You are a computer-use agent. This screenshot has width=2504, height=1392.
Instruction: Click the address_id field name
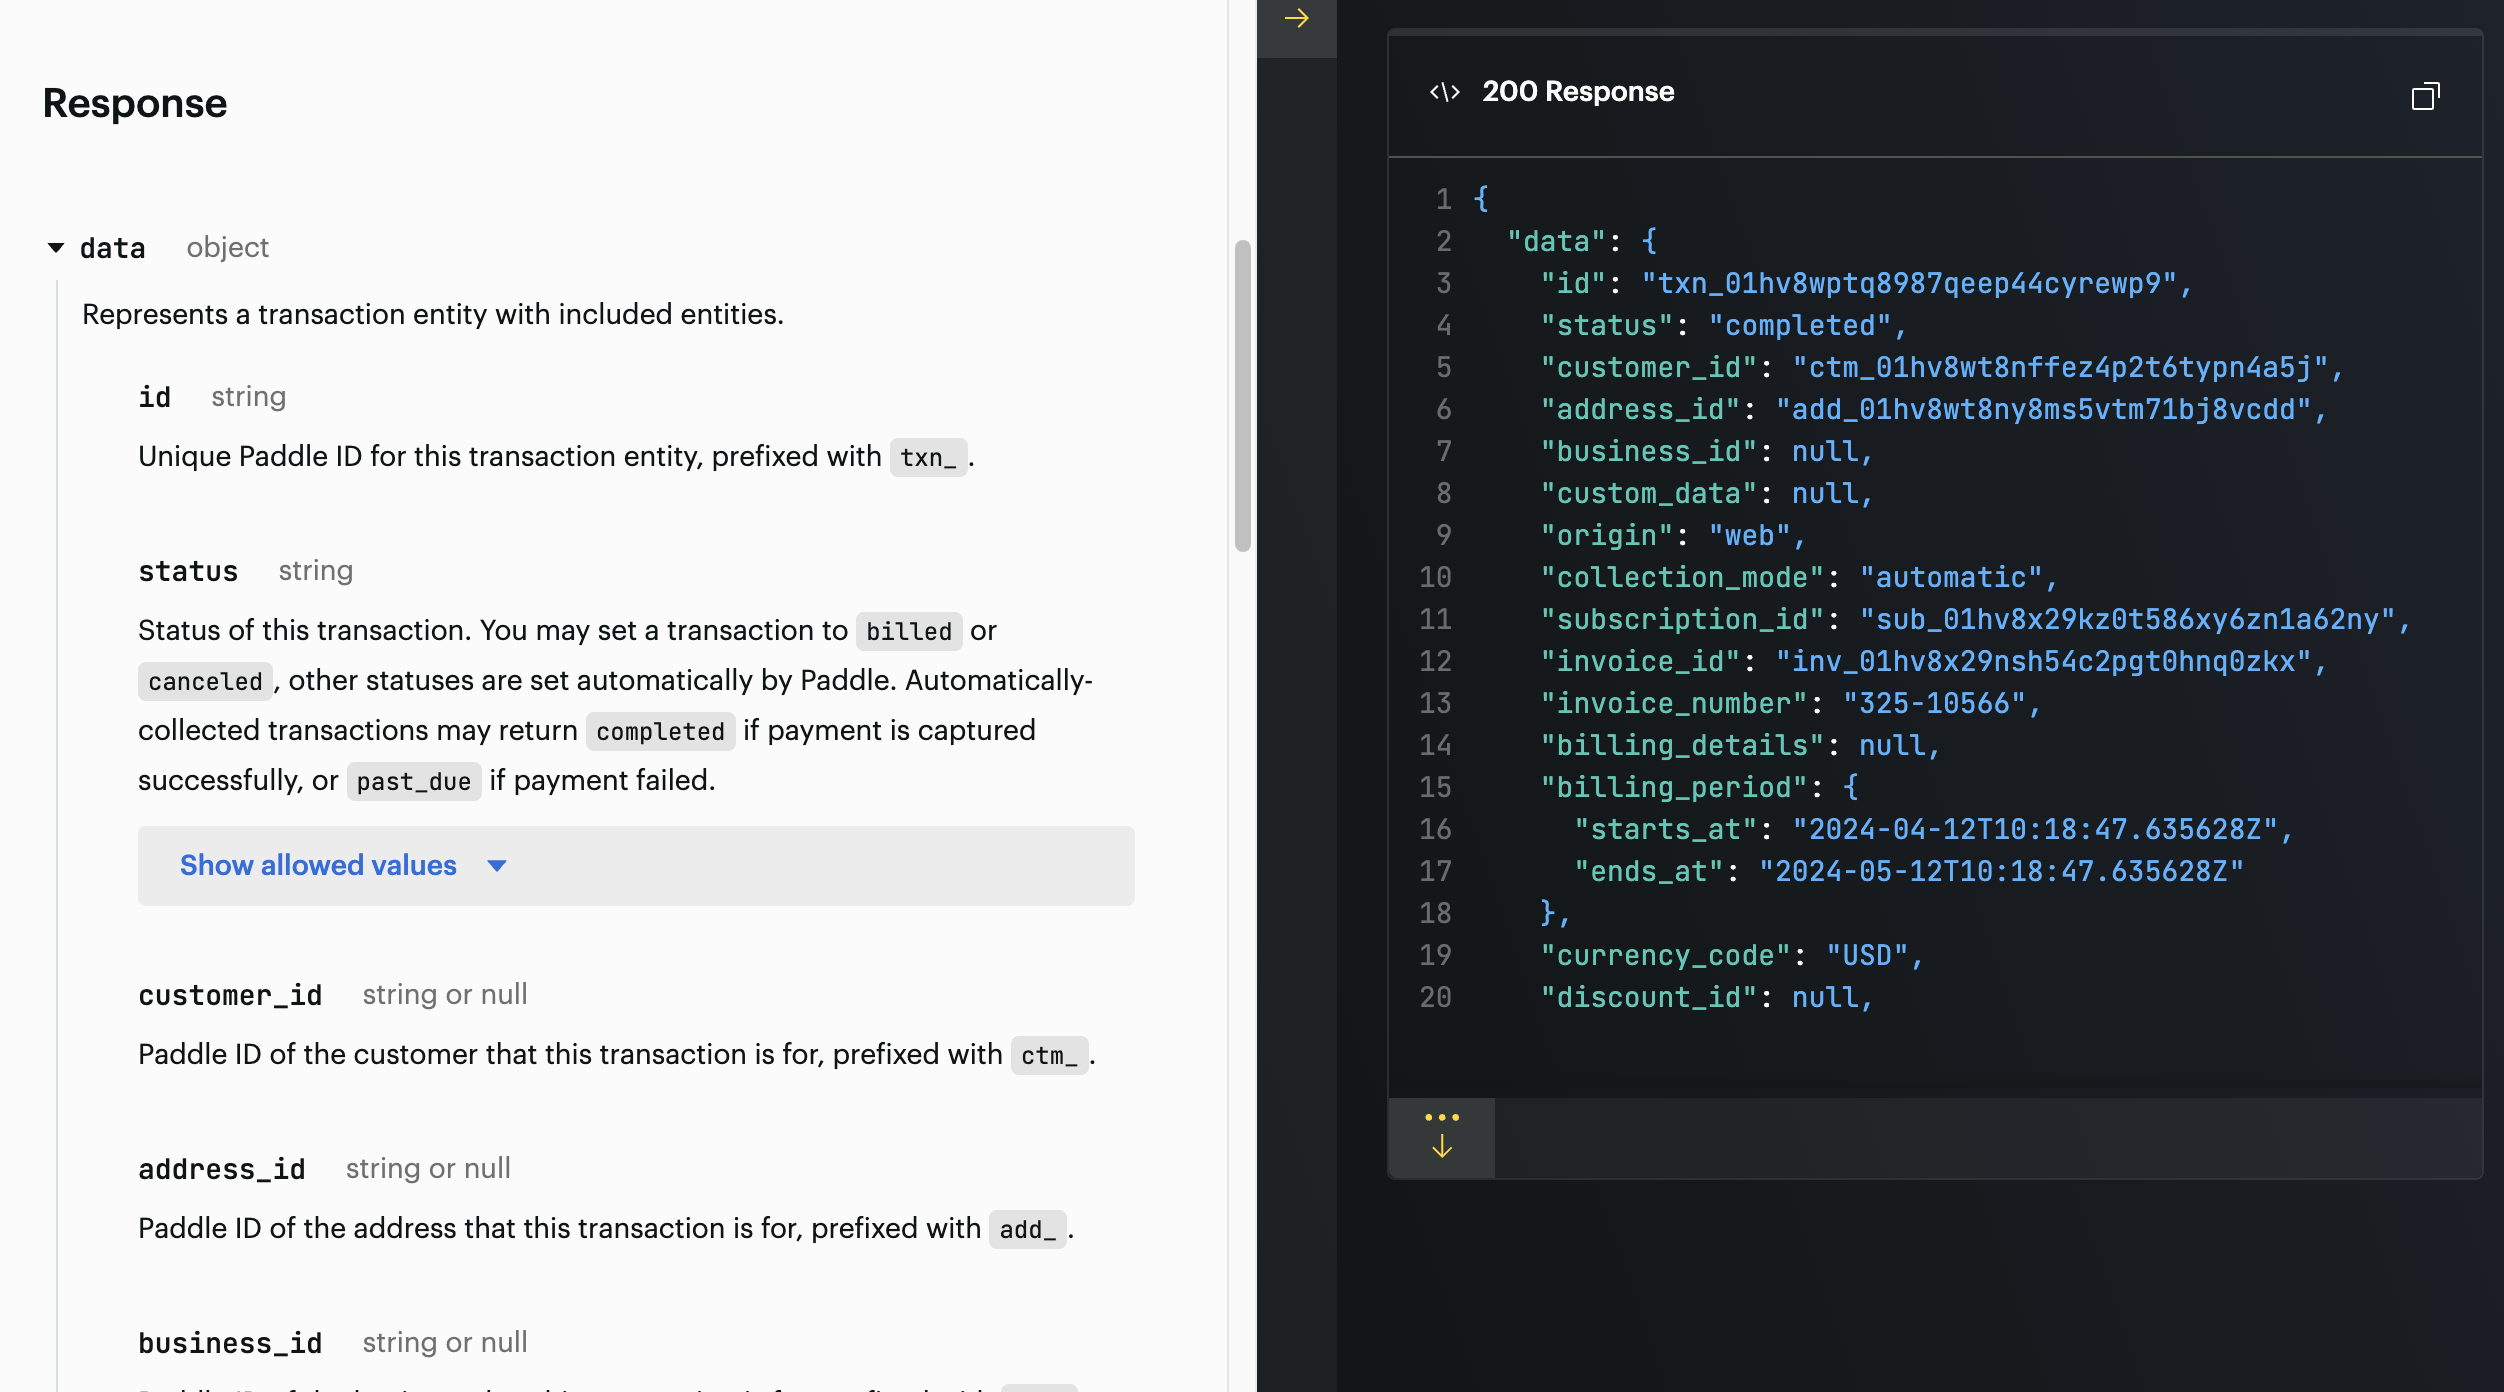tap(221, 1169)
